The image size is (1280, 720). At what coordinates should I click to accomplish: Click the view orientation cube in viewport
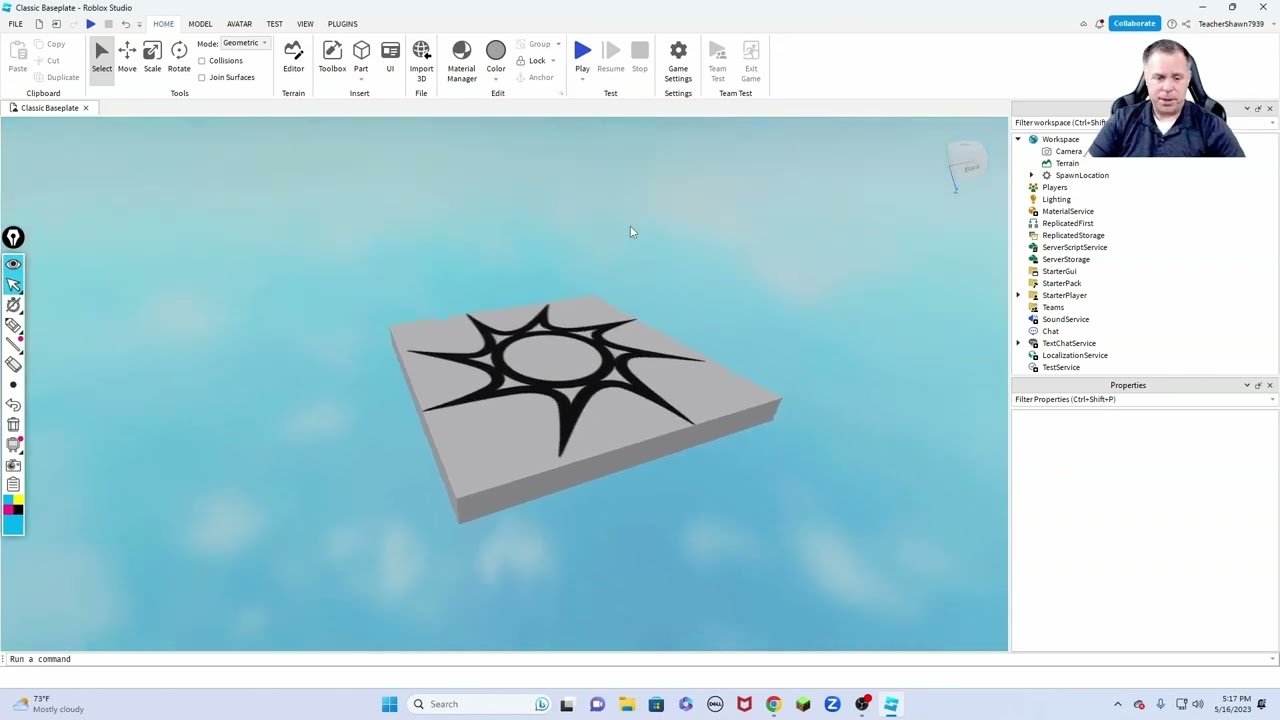pos(967,160)
